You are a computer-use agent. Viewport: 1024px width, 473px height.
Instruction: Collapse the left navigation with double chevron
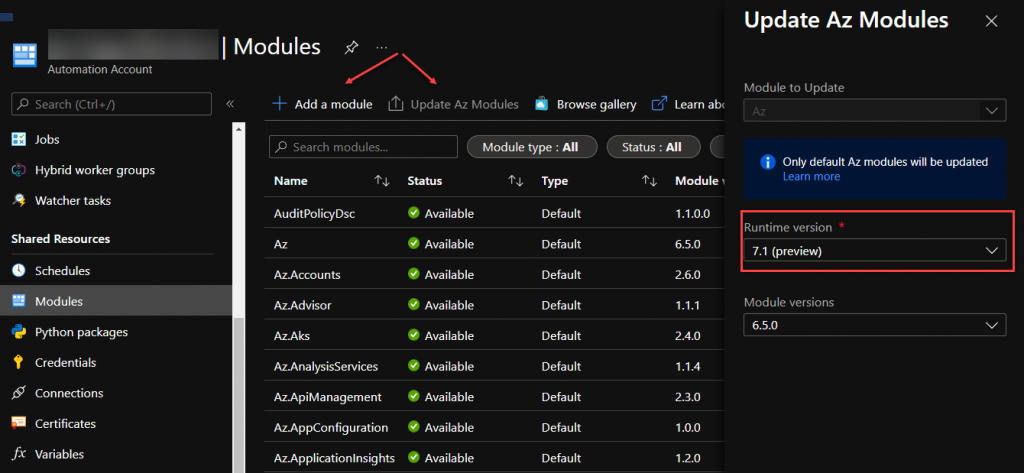click(x=230, y=104)
